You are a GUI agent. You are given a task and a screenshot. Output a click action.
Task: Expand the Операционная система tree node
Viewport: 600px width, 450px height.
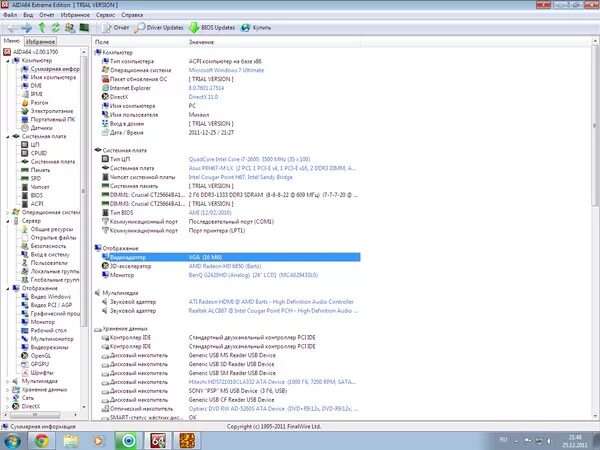8,212
